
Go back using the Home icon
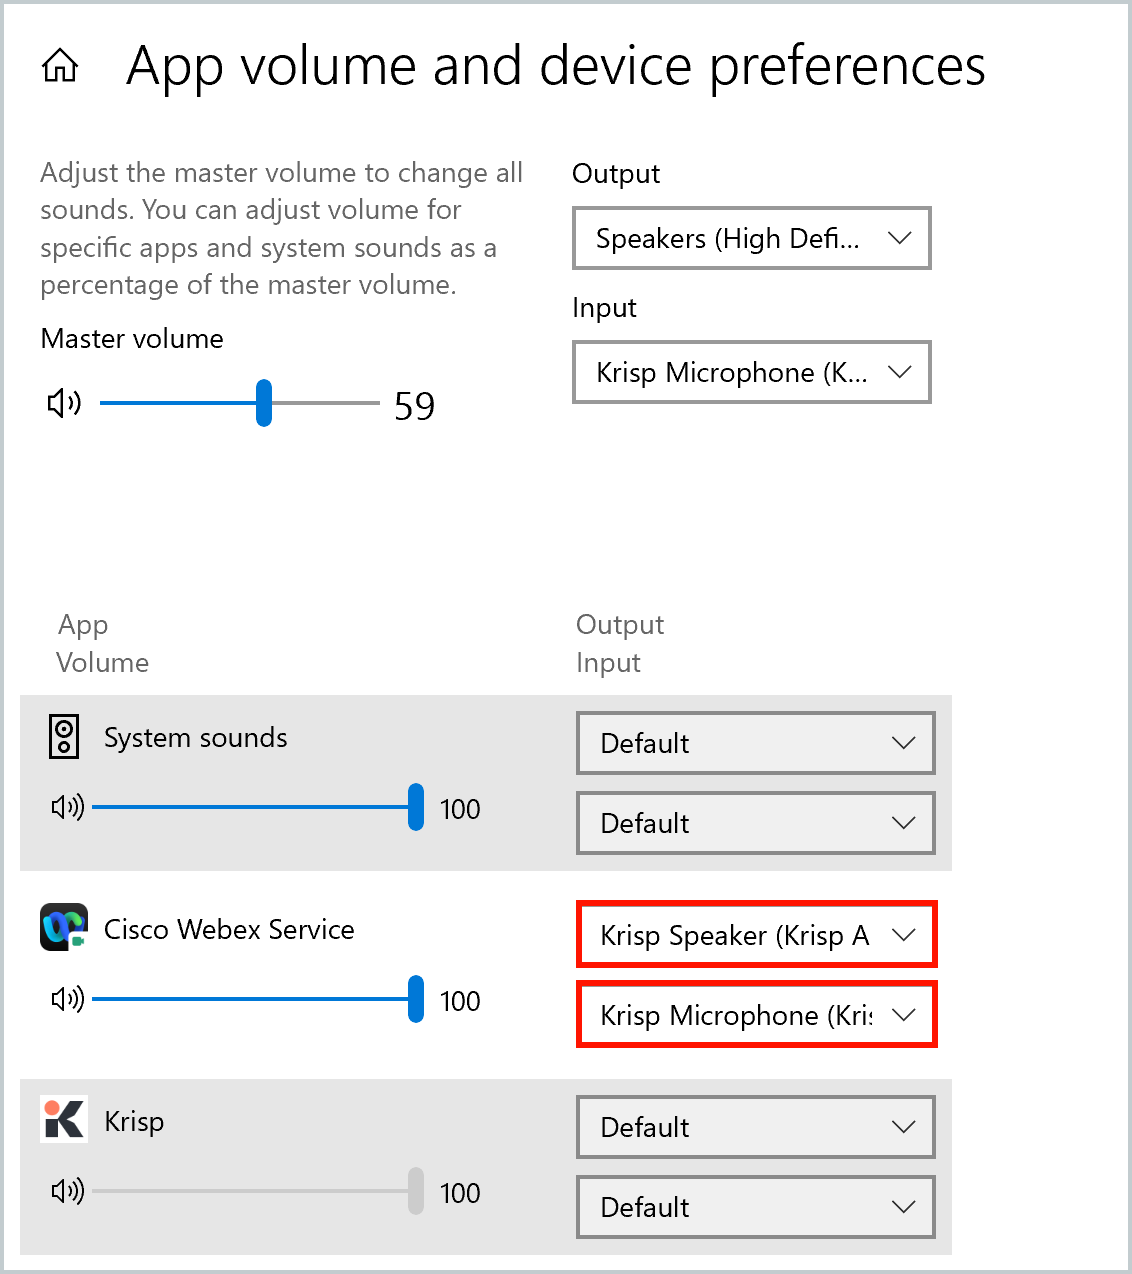pyautogui.click(x=60, y=66)
